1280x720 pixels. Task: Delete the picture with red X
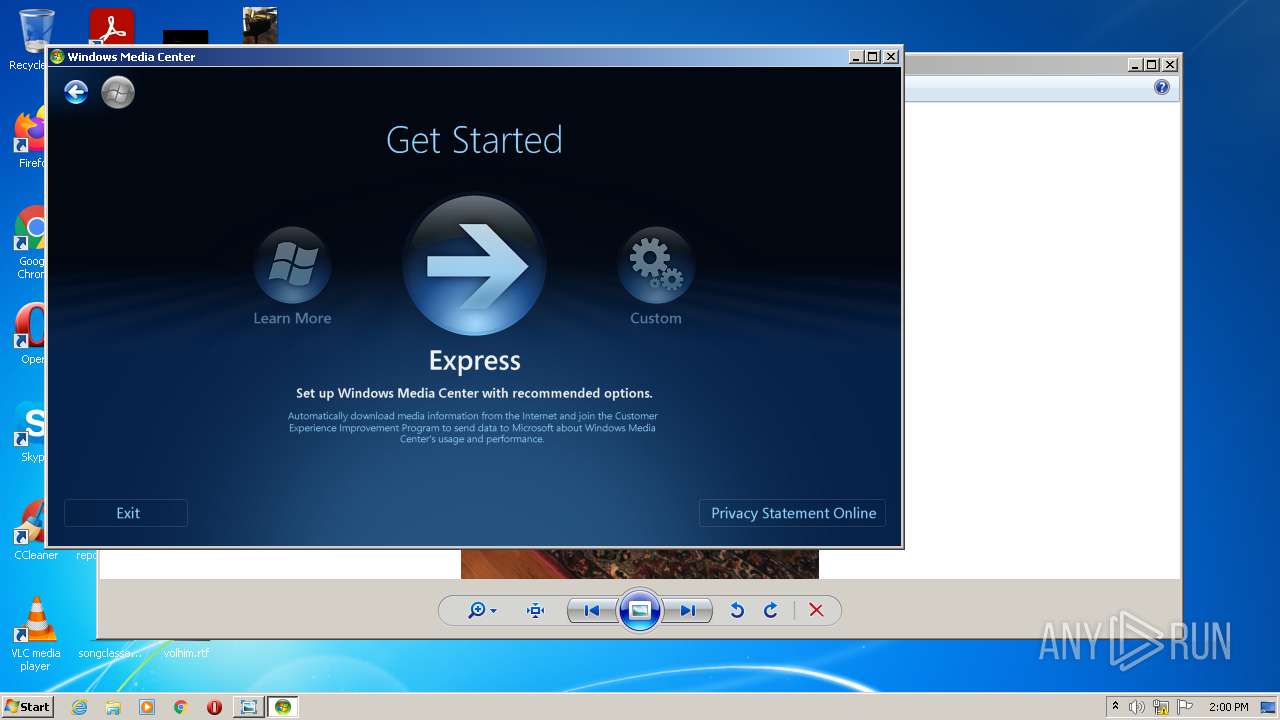click(816, 610)
